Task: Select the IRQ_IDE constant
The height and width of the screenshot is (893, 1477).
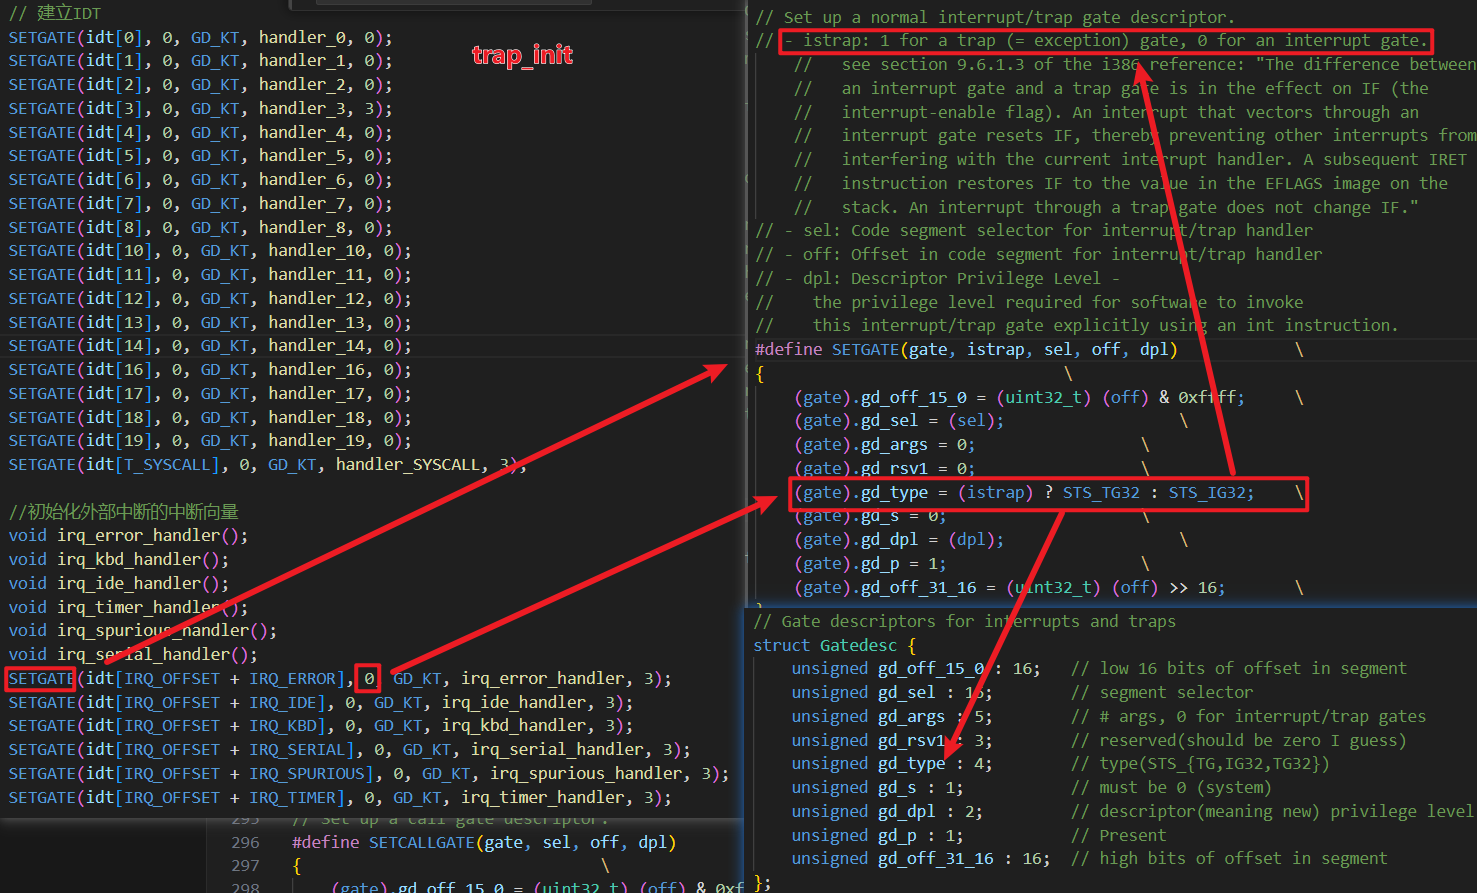Action: [282, 702]
